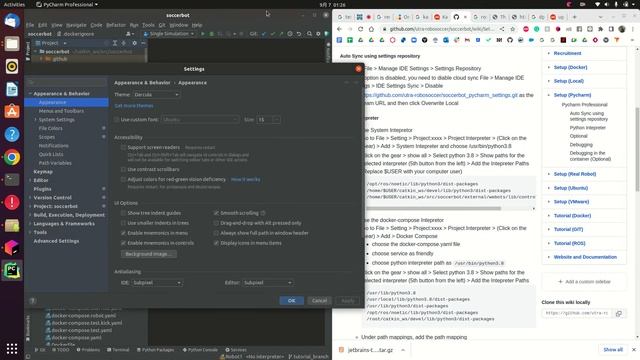
Task: Open the Python Packages tab
Action: click(x=156, y=350)
